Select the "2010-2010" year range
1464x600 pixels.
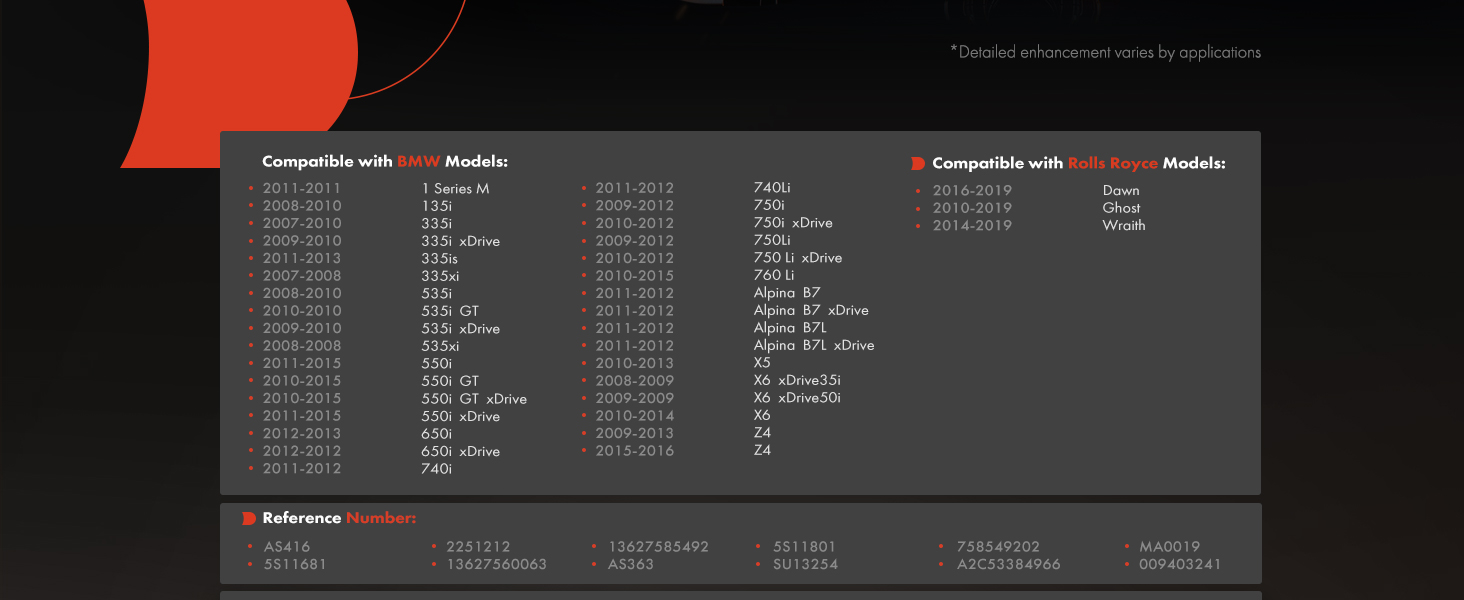click(302, 311)
